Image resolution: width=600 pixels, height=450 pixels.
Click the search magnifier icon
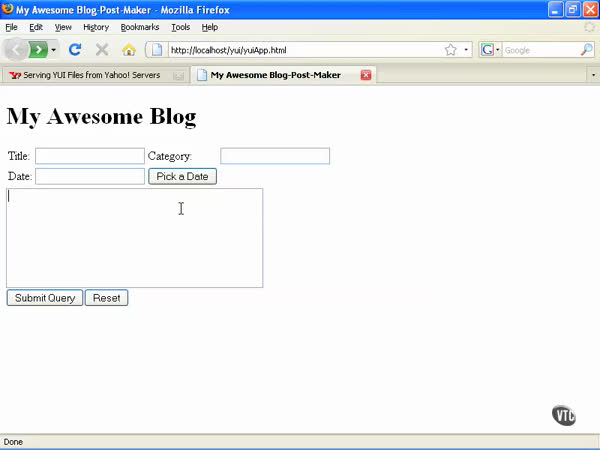coord(587,50)
